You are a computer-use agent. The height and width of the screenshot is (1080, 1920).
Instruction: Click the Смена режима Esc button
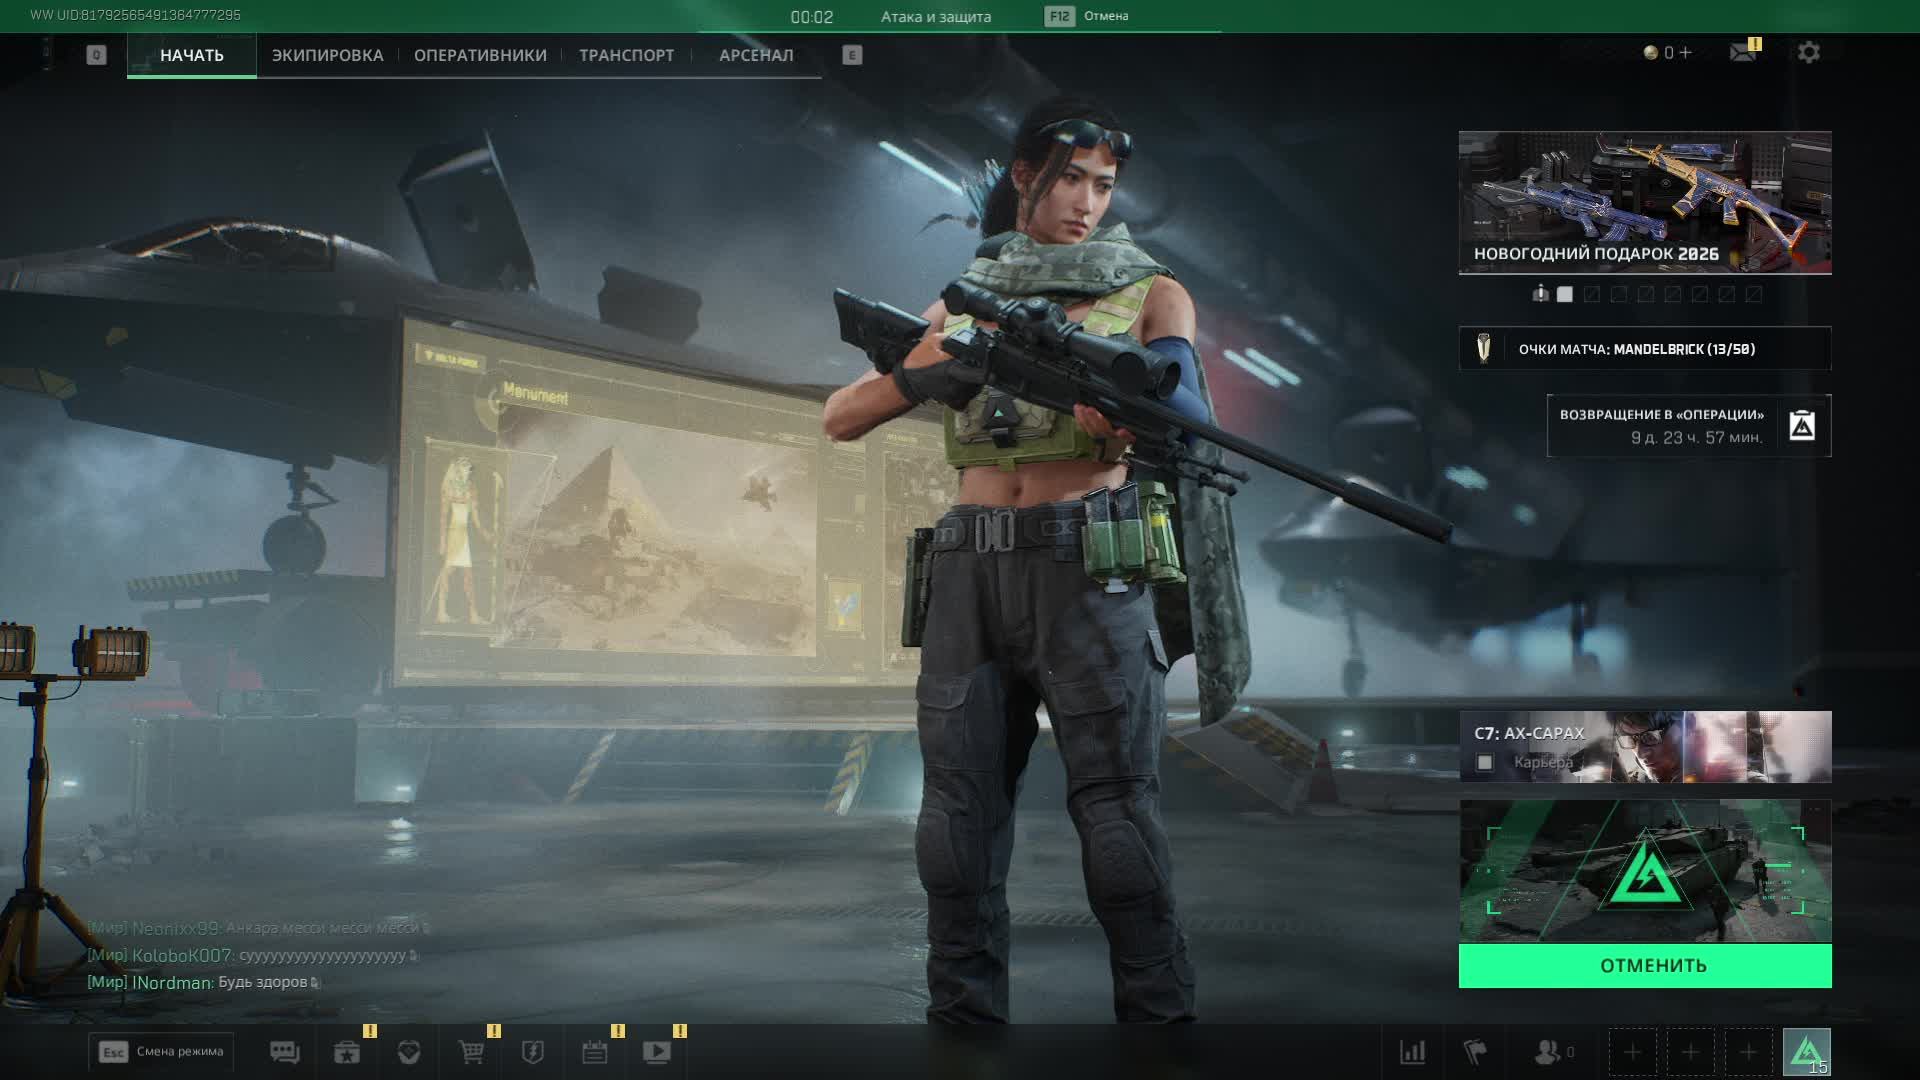(161, 1052)
